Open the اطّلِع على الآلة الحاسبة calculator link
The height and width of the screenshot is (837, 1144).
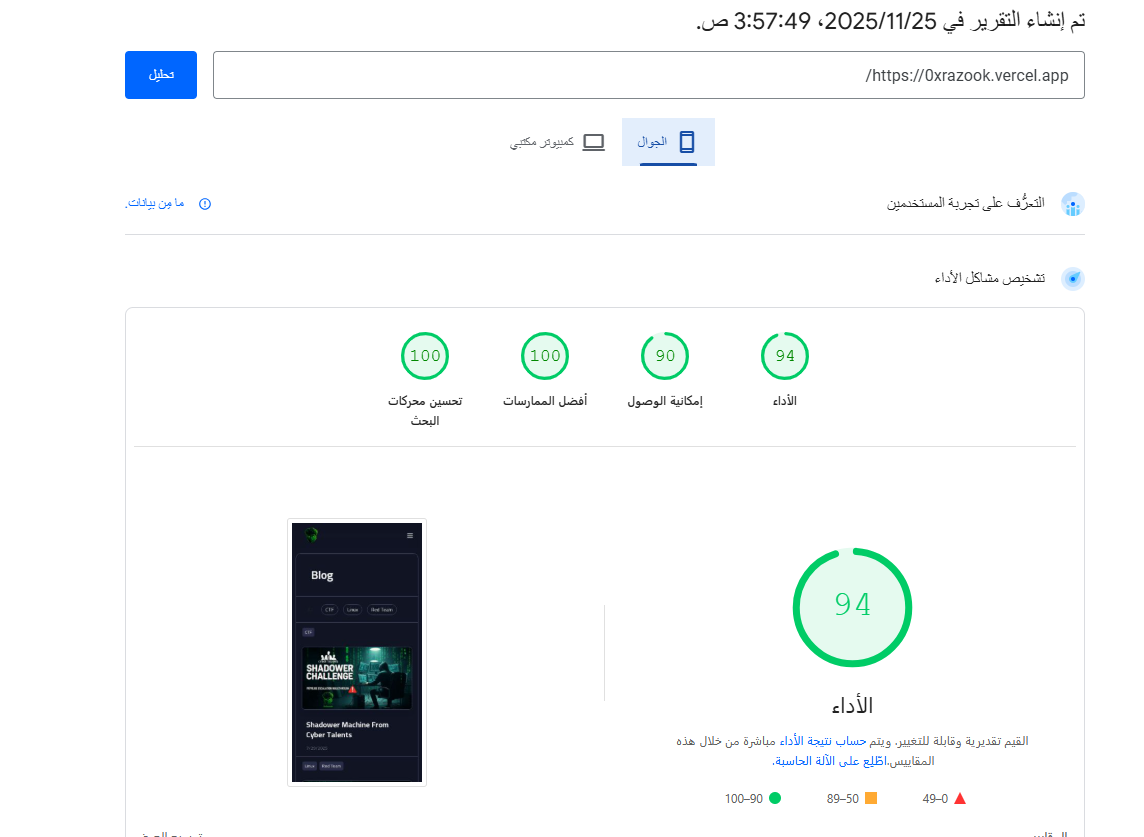pyautogui.click(x=830, y=761)
